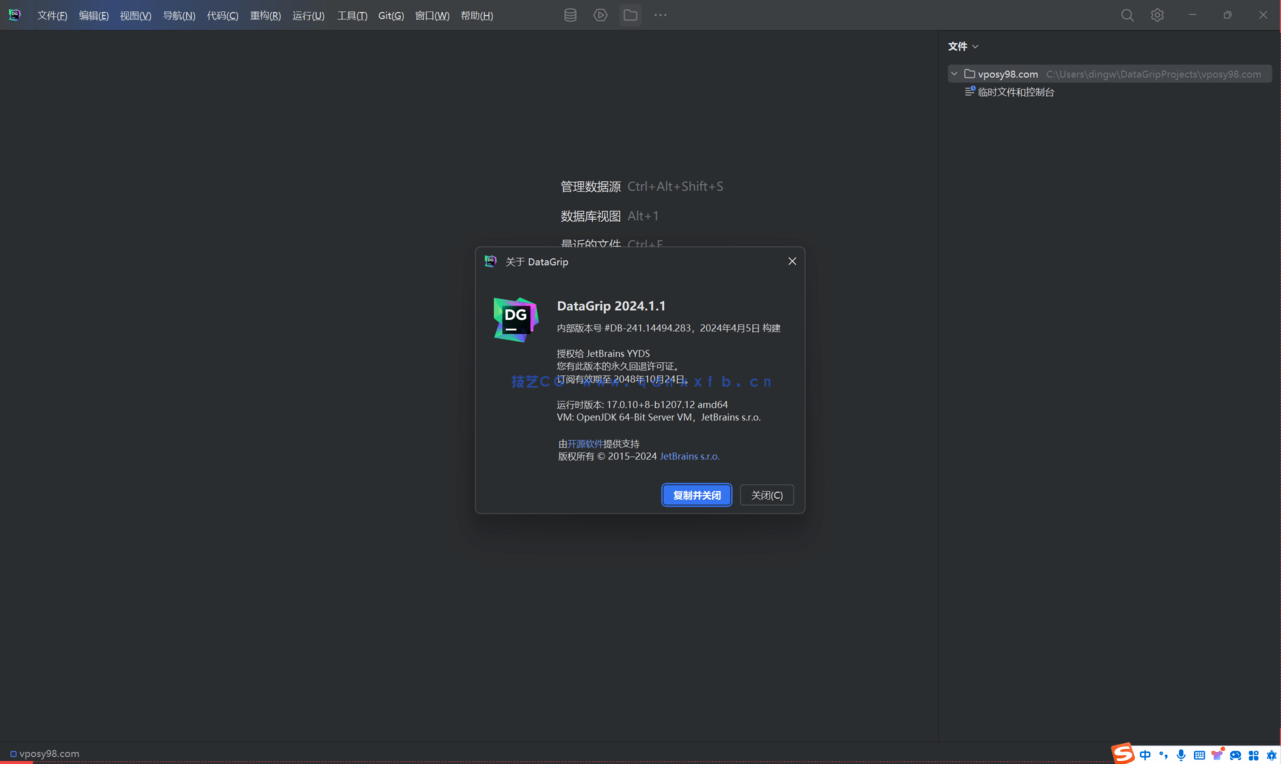Screen dimensions: 1281x764
Task: Toggle the microphone voice input in input bar
Action: [1180, 753]
